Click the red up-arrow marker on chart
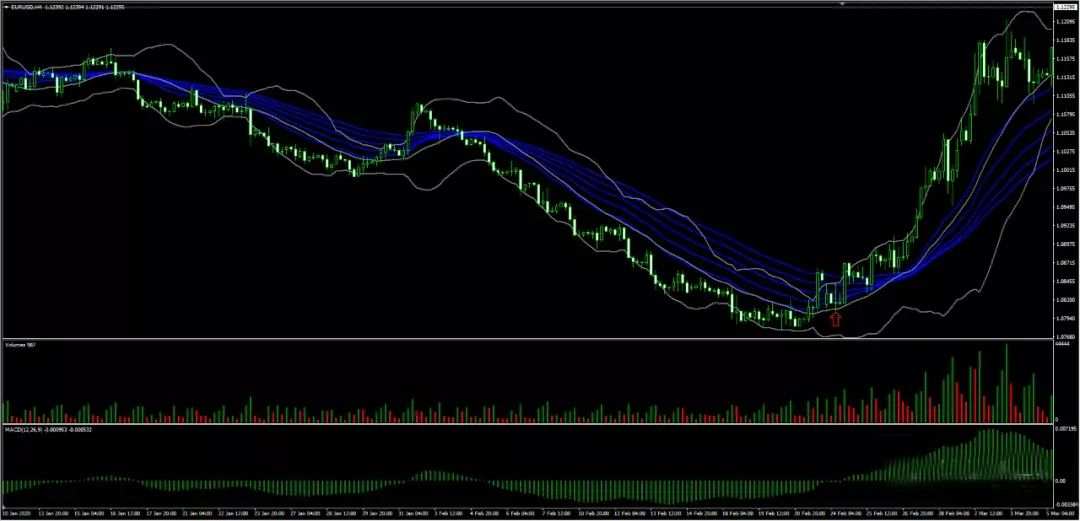Image resolution: width=1080 pixels, height=521 pixels. [835, 318]
